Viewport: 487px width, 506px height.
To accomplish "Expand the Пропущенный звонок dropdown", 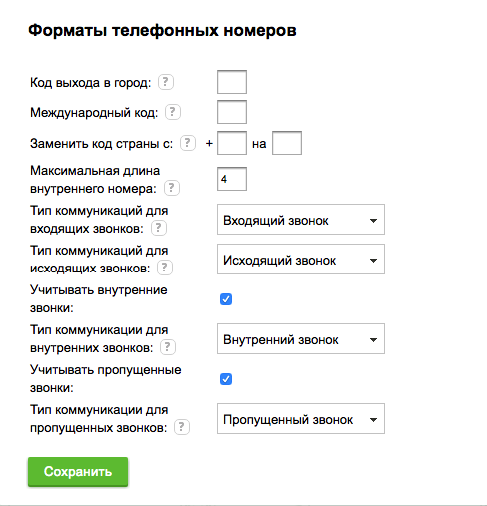I will [301, 419].
